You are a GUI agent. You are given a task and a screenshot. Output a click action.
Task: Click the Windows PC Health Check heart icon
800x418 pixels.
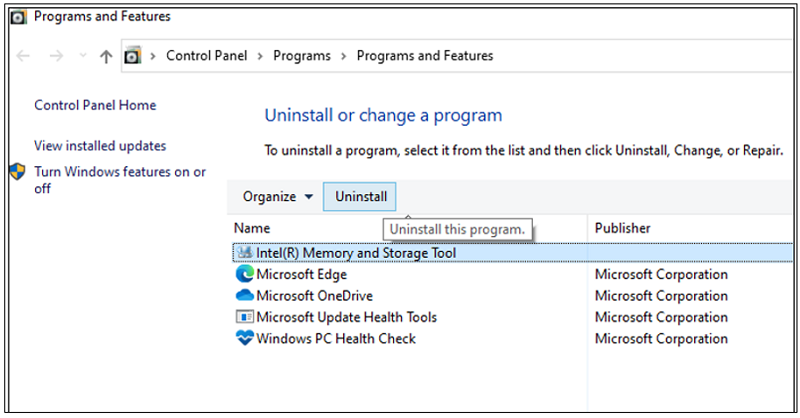[244, 338]
